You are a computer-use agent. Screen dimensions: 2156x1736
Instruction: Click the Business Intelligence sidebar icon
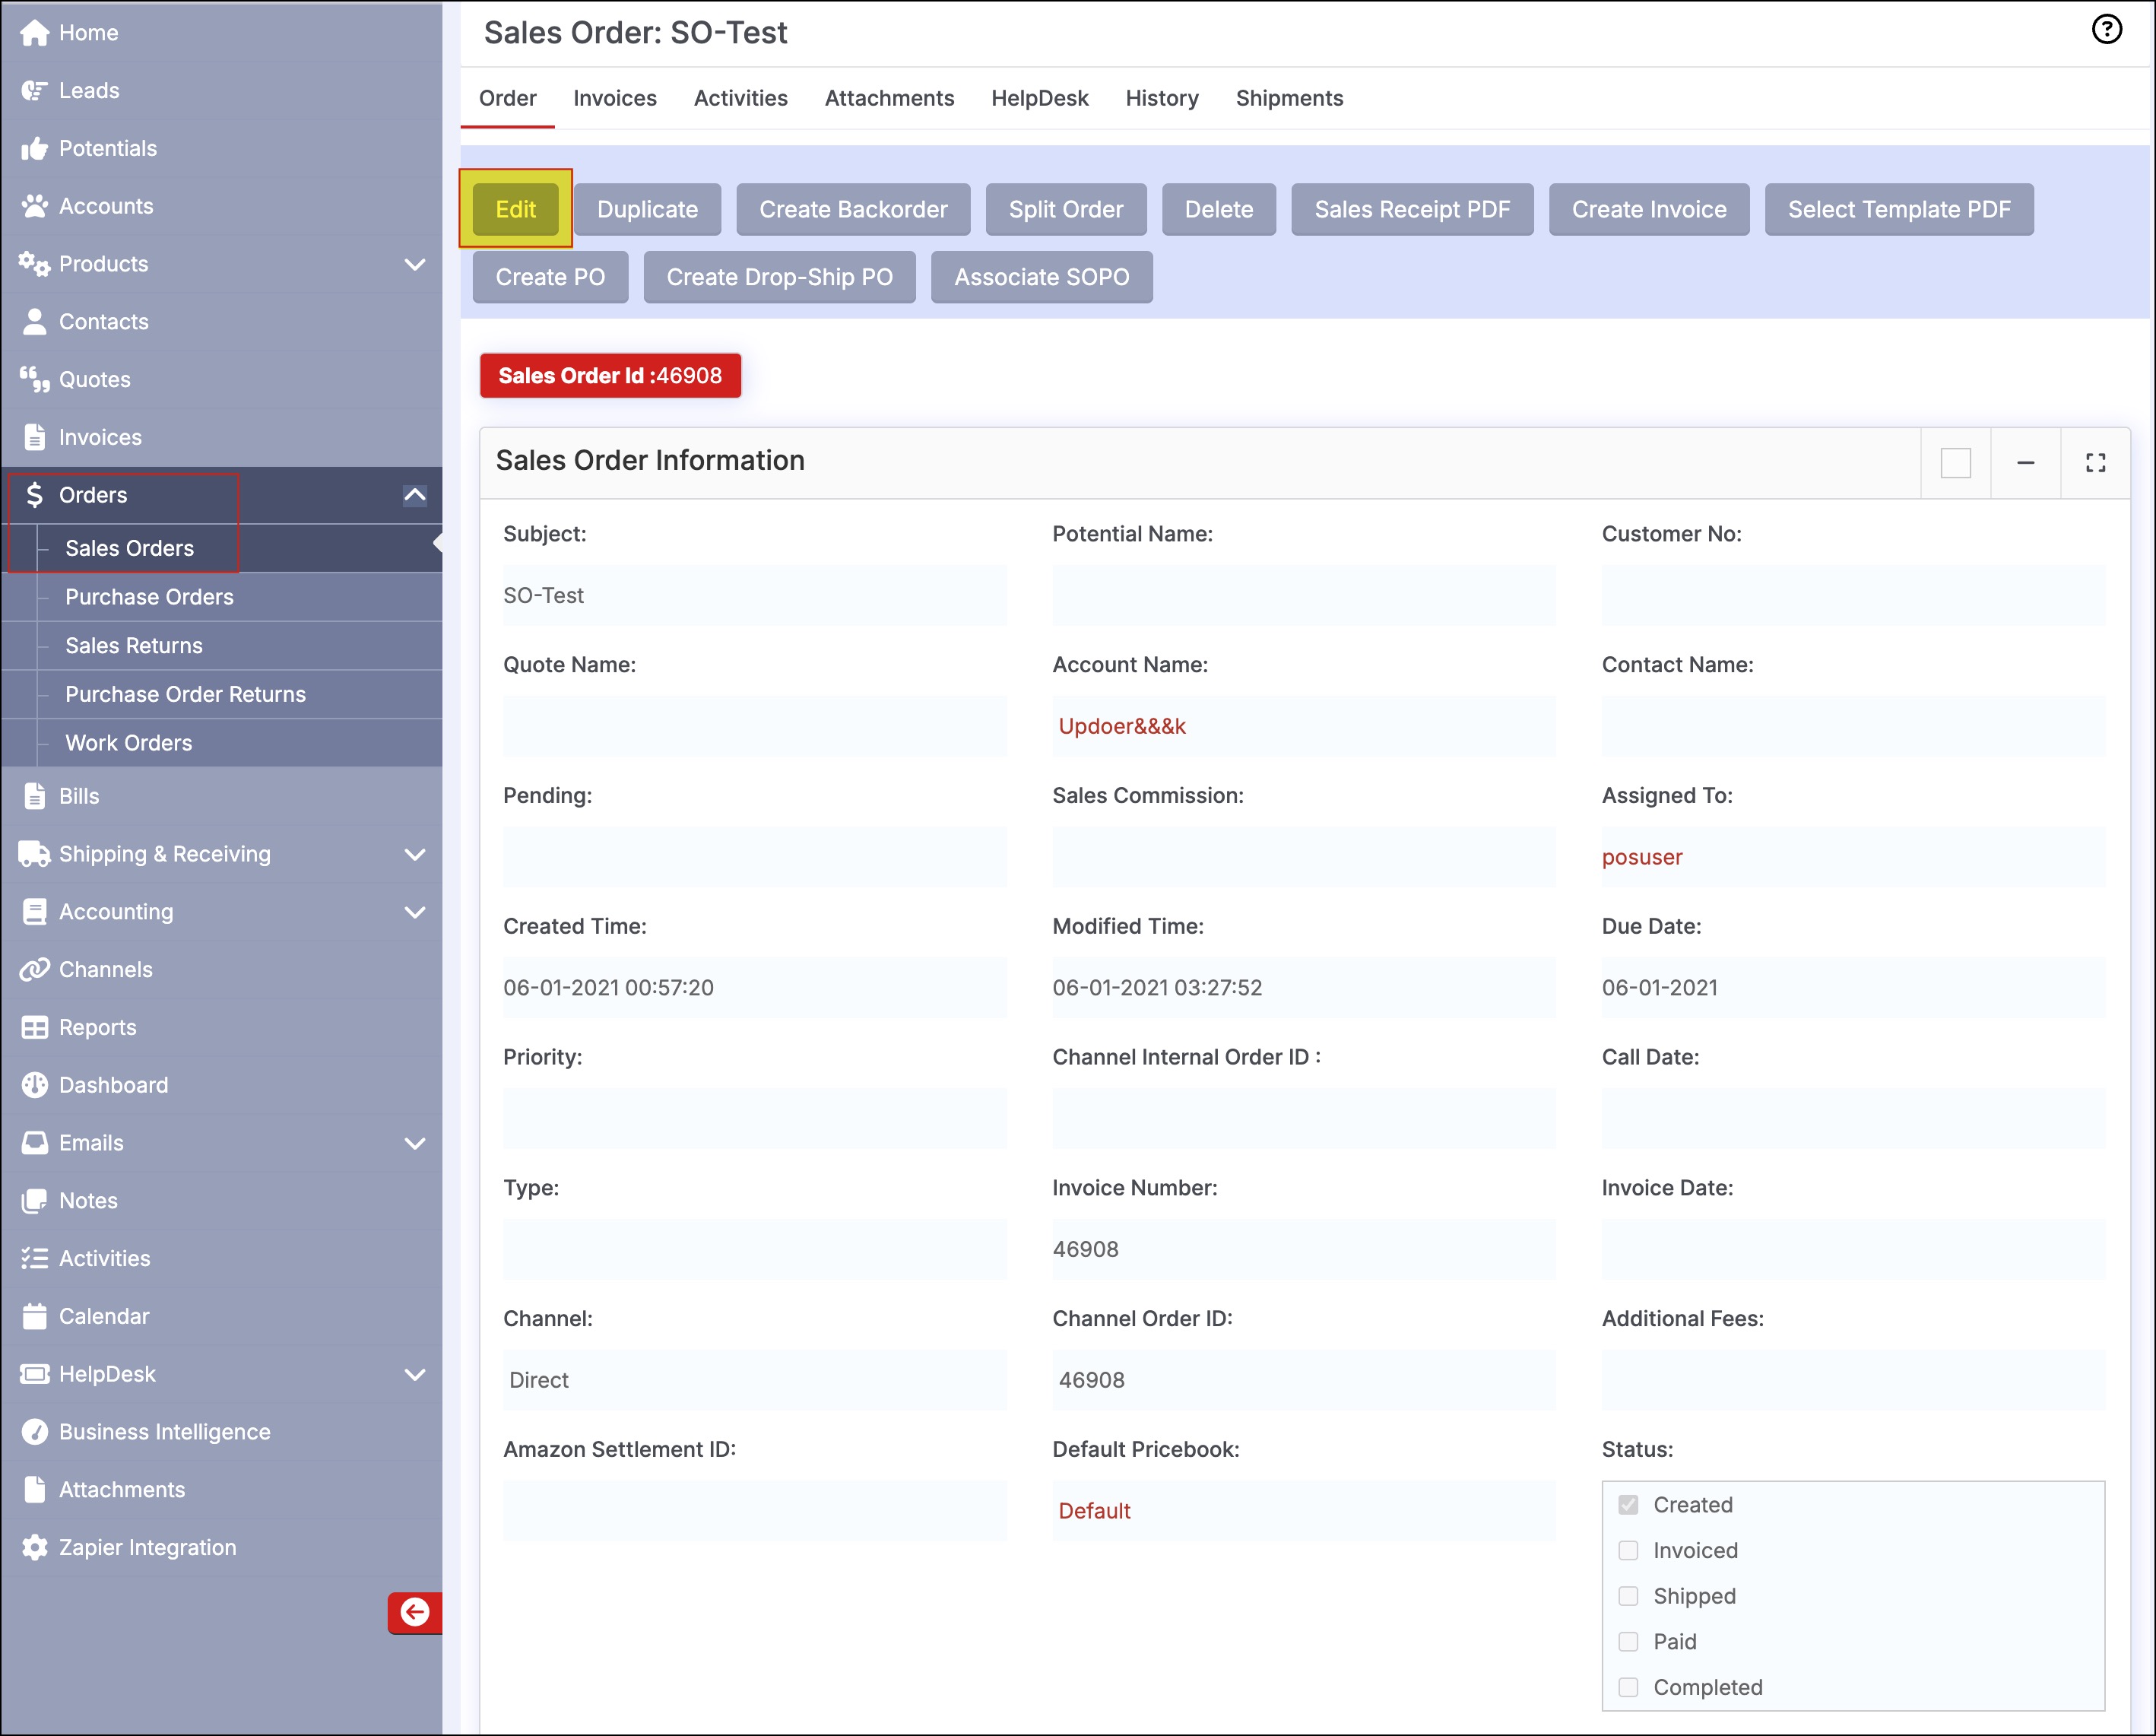pyautogui.click(x=34, y=1432)
